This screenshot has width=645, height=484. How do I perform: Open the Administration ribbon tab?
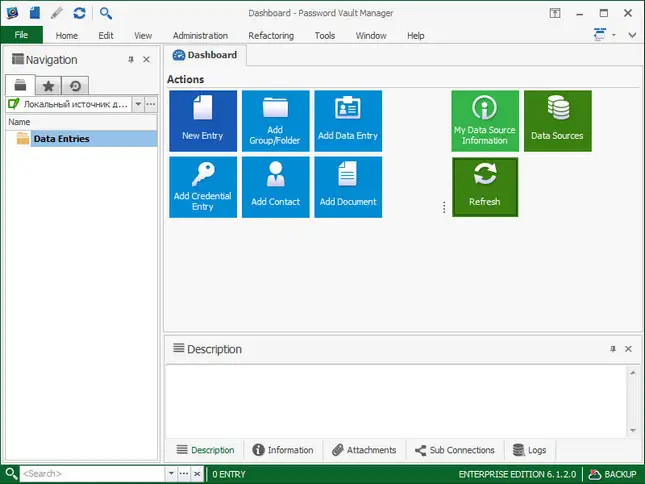(x=200, y=36)
